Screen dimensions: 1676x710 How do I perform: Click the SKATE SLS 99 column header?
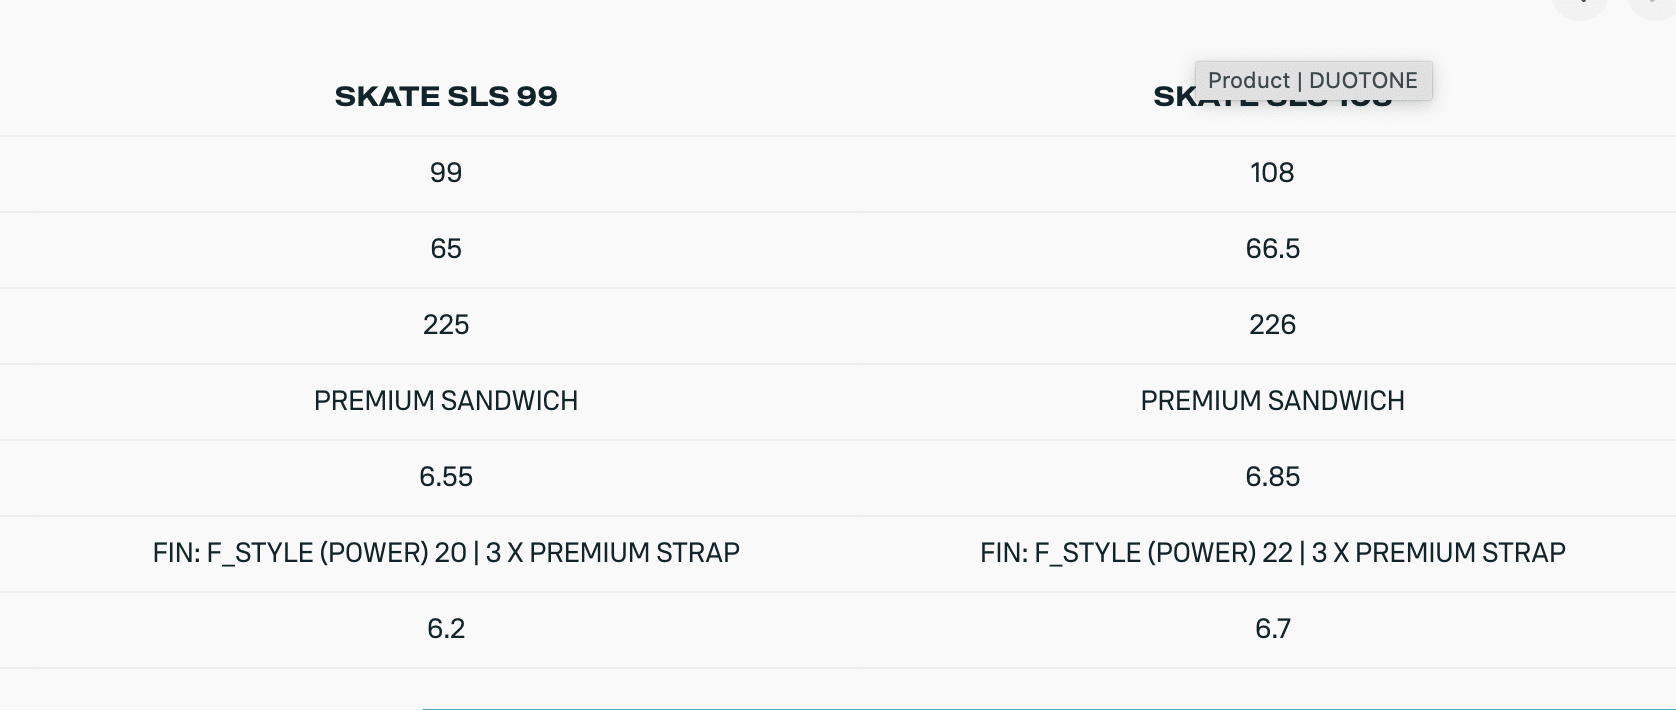tap(446, 96)
